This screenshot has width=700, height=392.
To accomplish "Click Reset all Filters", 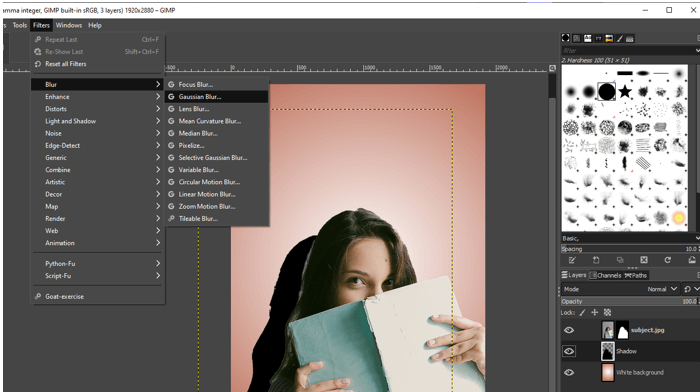I will pyautogui.click(x=97, y=64).
